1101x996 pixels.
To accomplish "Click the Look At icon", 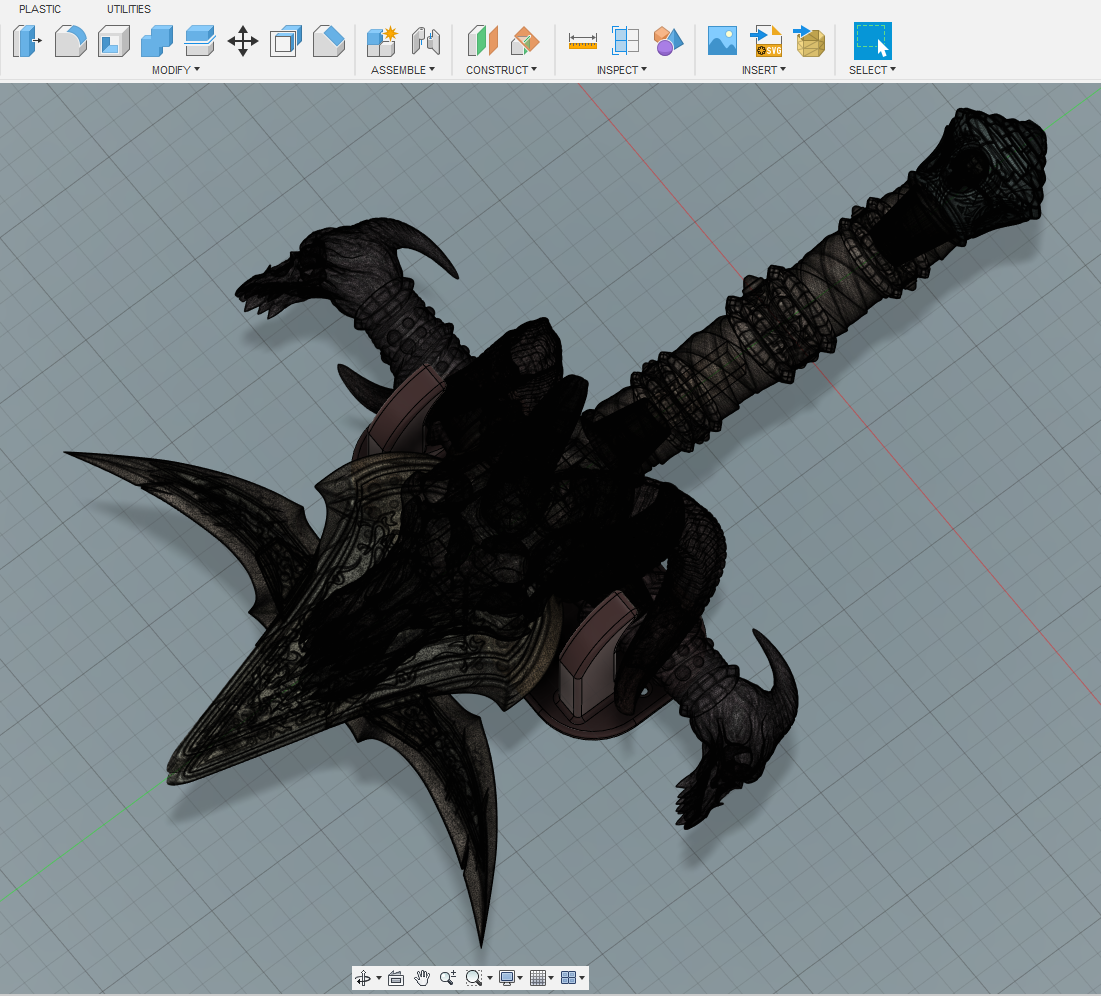I will [x=396, y=978].
